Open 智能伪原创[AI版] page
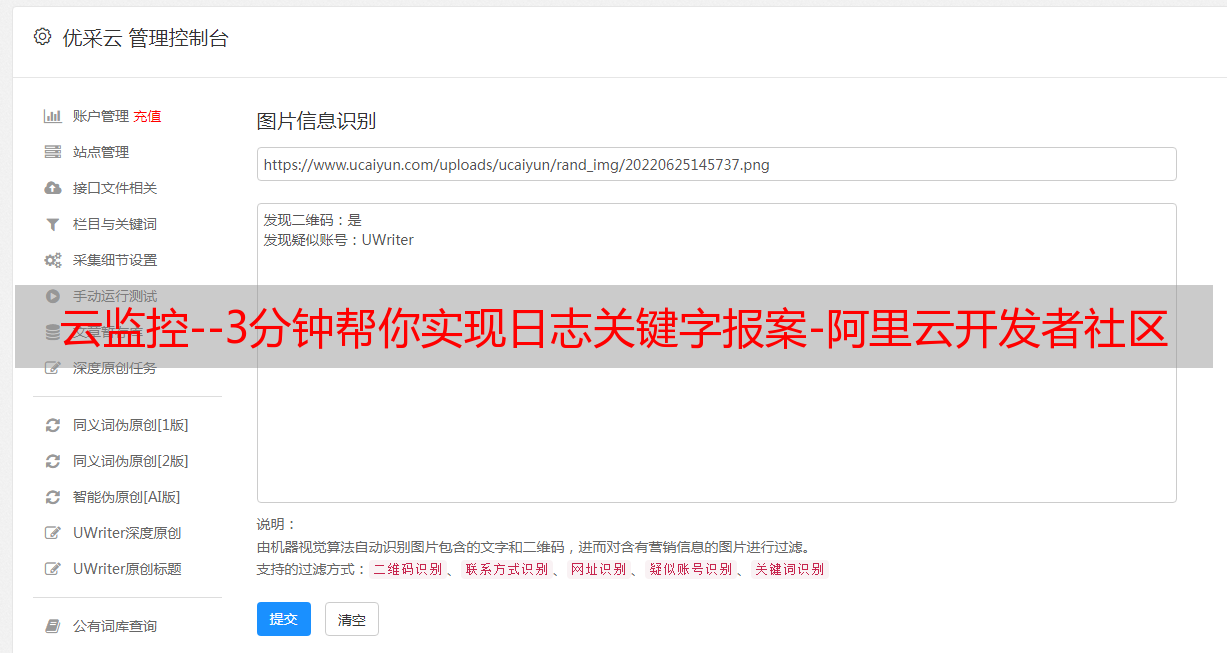Image resolution: width=1227 pixels, height=653 pixels. tap(127, 497)
